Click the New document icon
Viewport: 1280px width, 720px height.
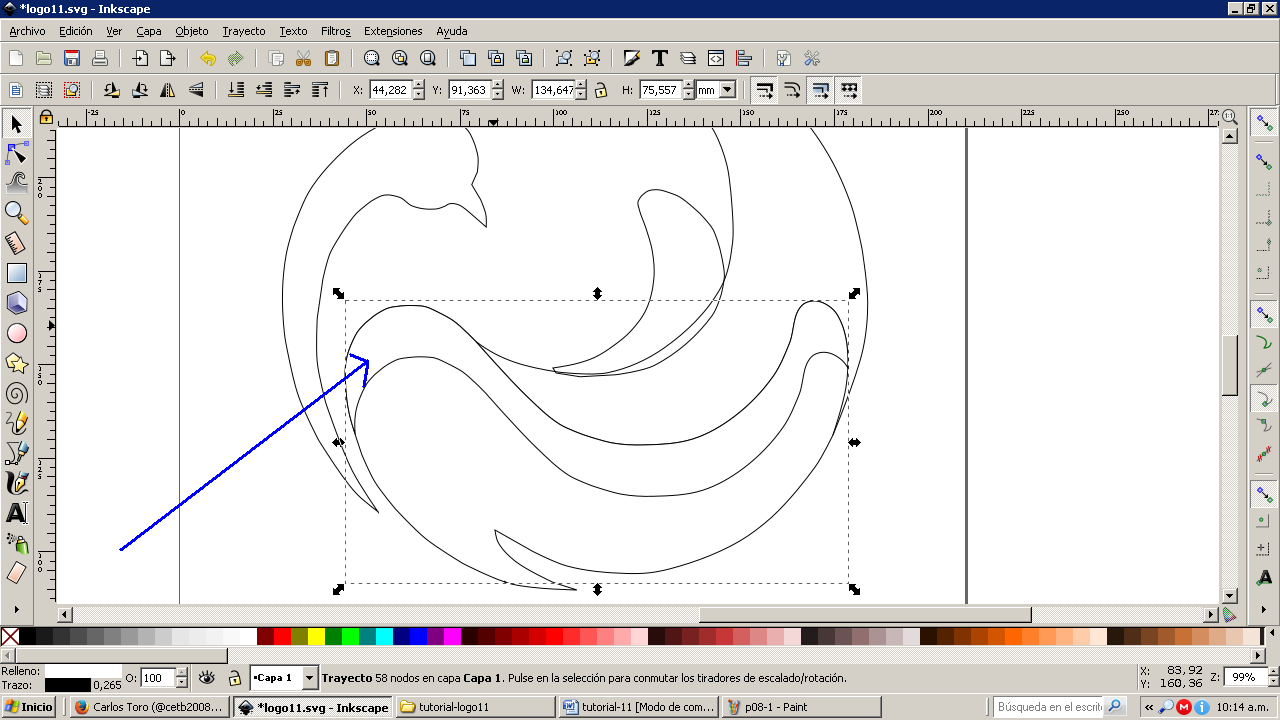pos(16,58)
